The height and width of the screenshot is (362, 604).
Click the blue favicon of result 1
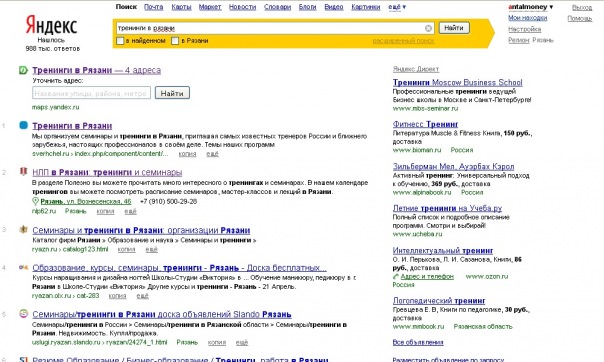(23, 125)
